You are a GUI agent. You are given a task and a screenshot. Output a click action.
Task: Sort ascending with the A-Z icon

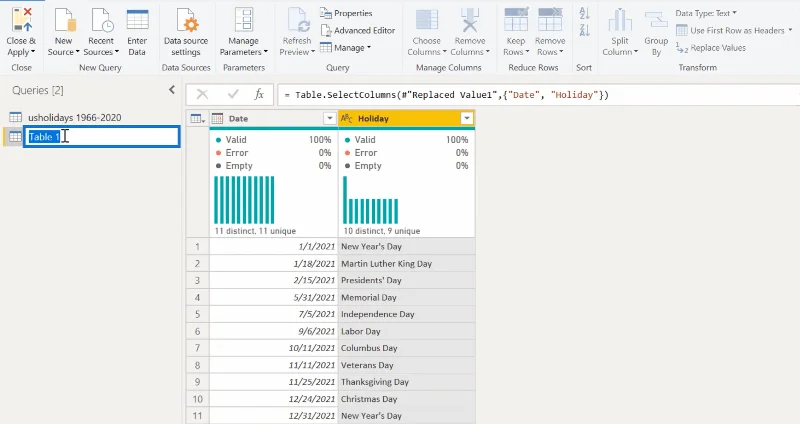585,13
